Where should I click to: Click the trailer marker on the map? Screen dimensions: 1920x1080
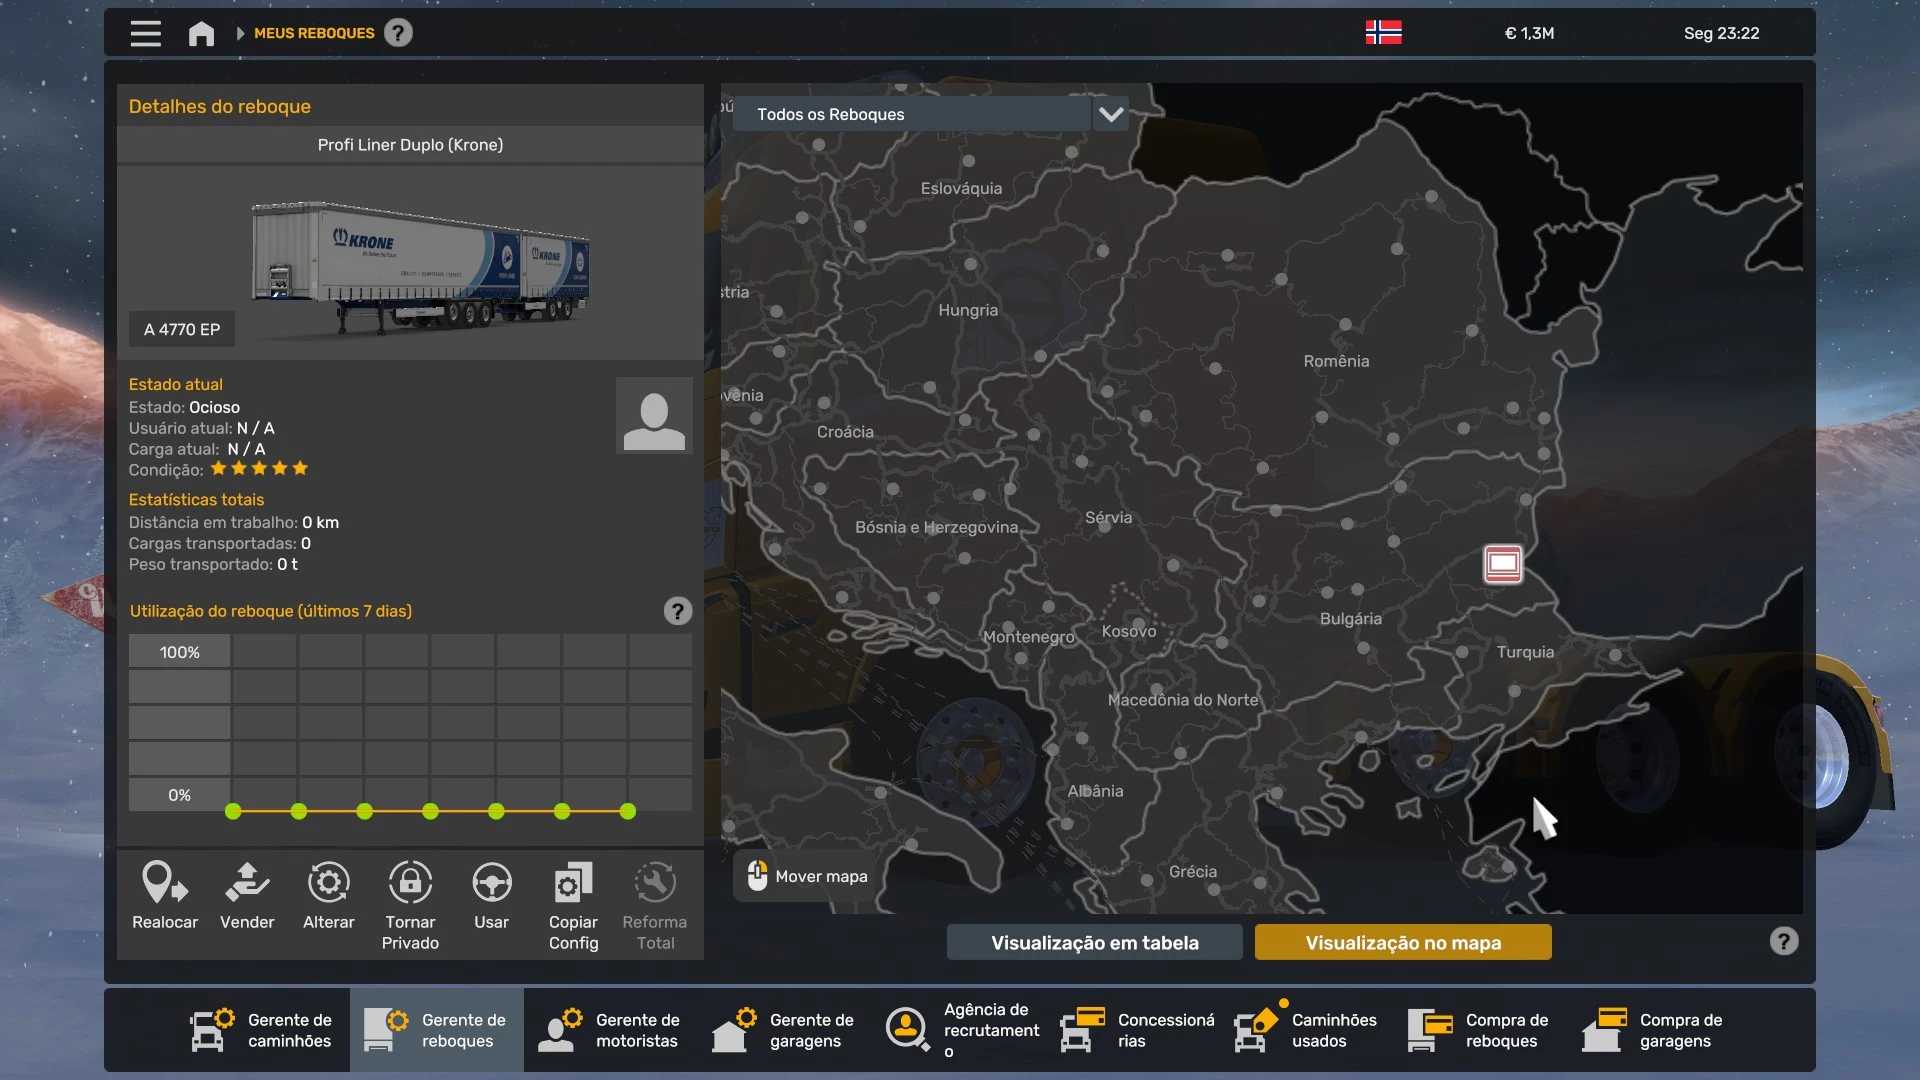[x=1502, y=564]
